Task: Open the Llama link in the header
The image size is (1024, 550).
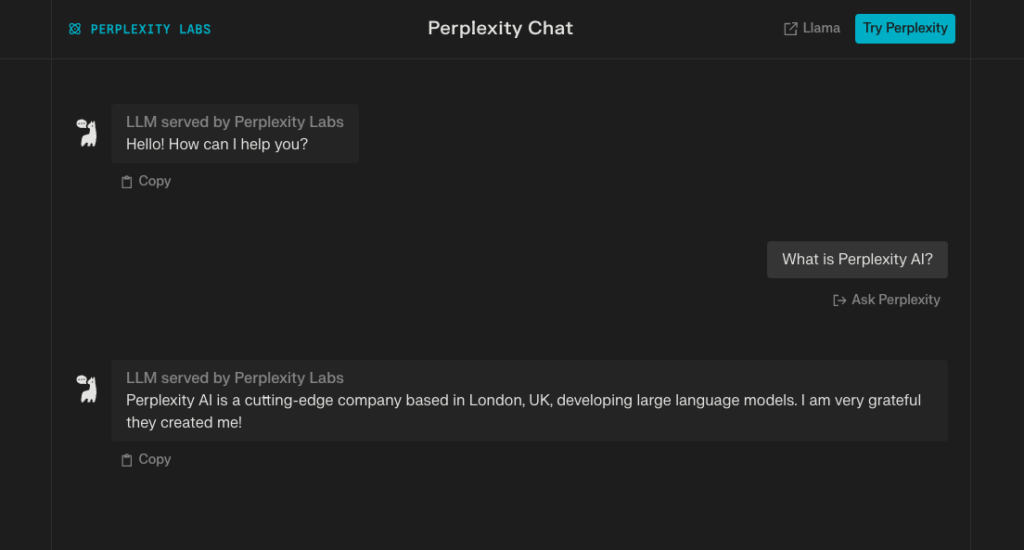Action: pyautogui.click(x=812, y=29)
